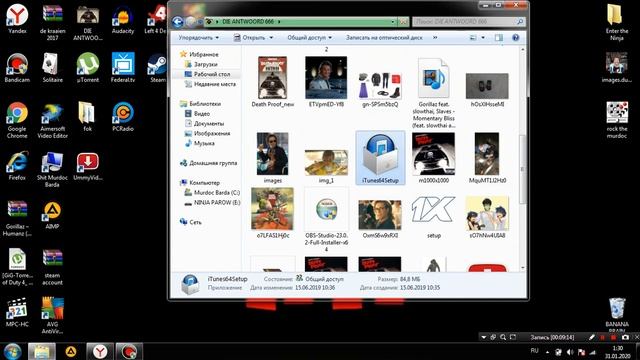Open the rock the murdoc desktop file
This screenshot has width=640, height=360.
(x=617, y=120)
